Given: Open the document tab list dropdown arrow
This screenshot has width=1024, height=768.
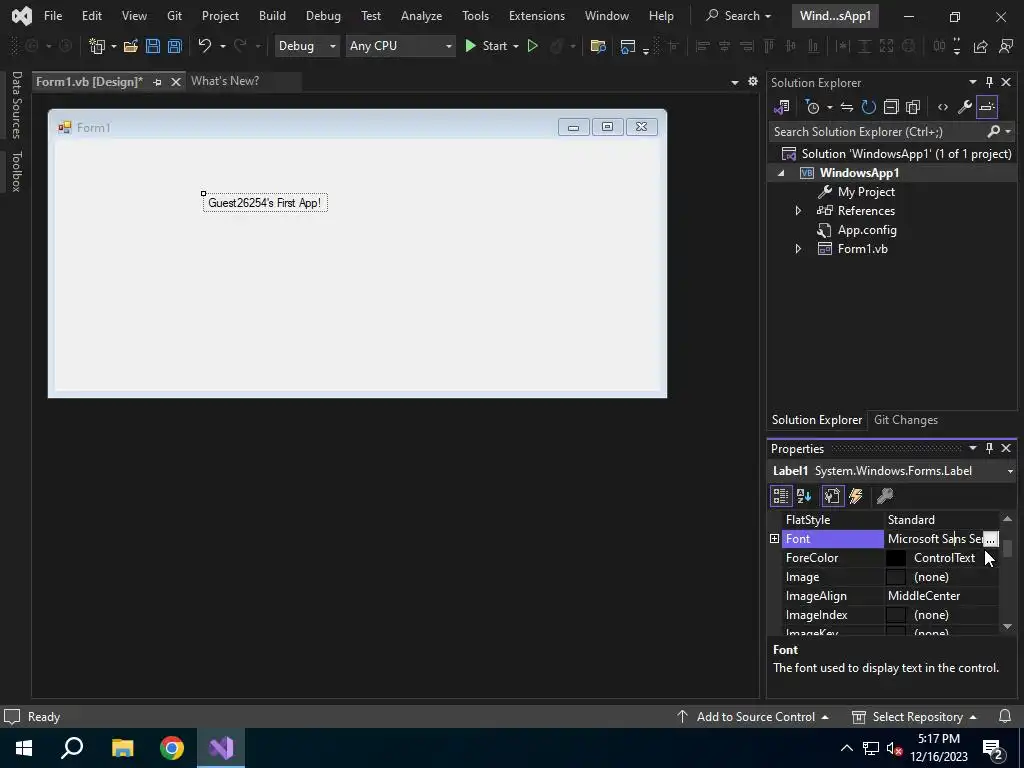Looking at the screenshot, I should (735, 82).
